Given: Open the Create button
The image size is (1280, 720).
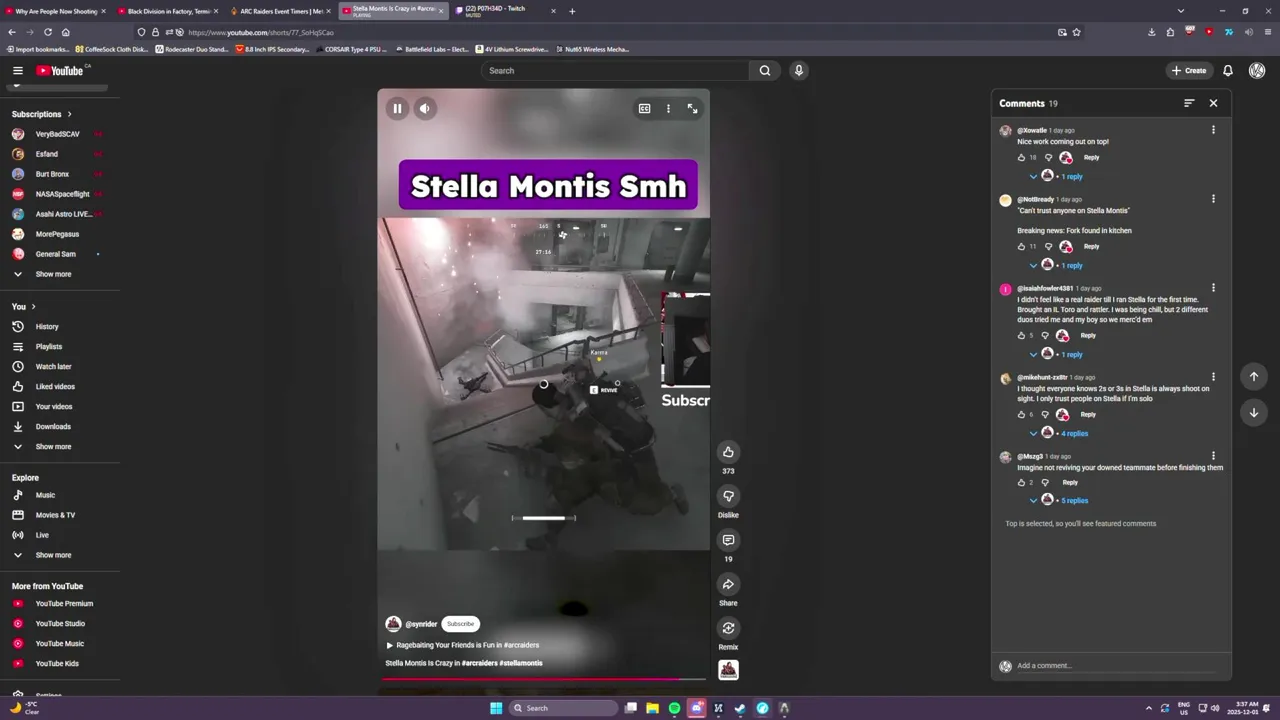Looking at the screenshot, I should 1189,70.
